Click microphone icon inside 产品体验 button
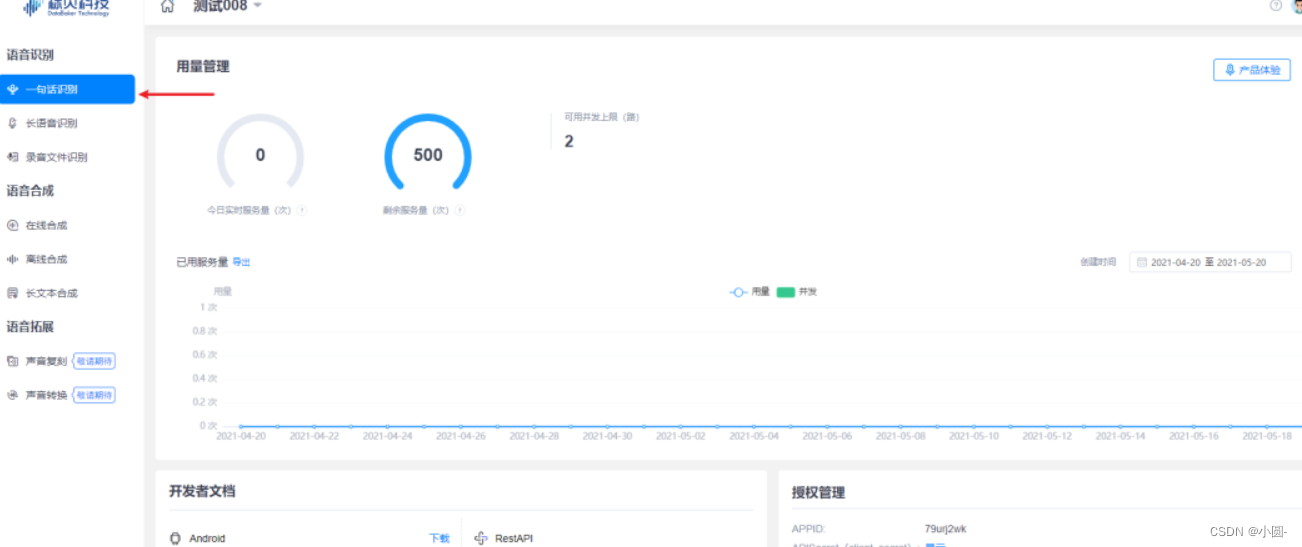 (x=1230, y=70)
